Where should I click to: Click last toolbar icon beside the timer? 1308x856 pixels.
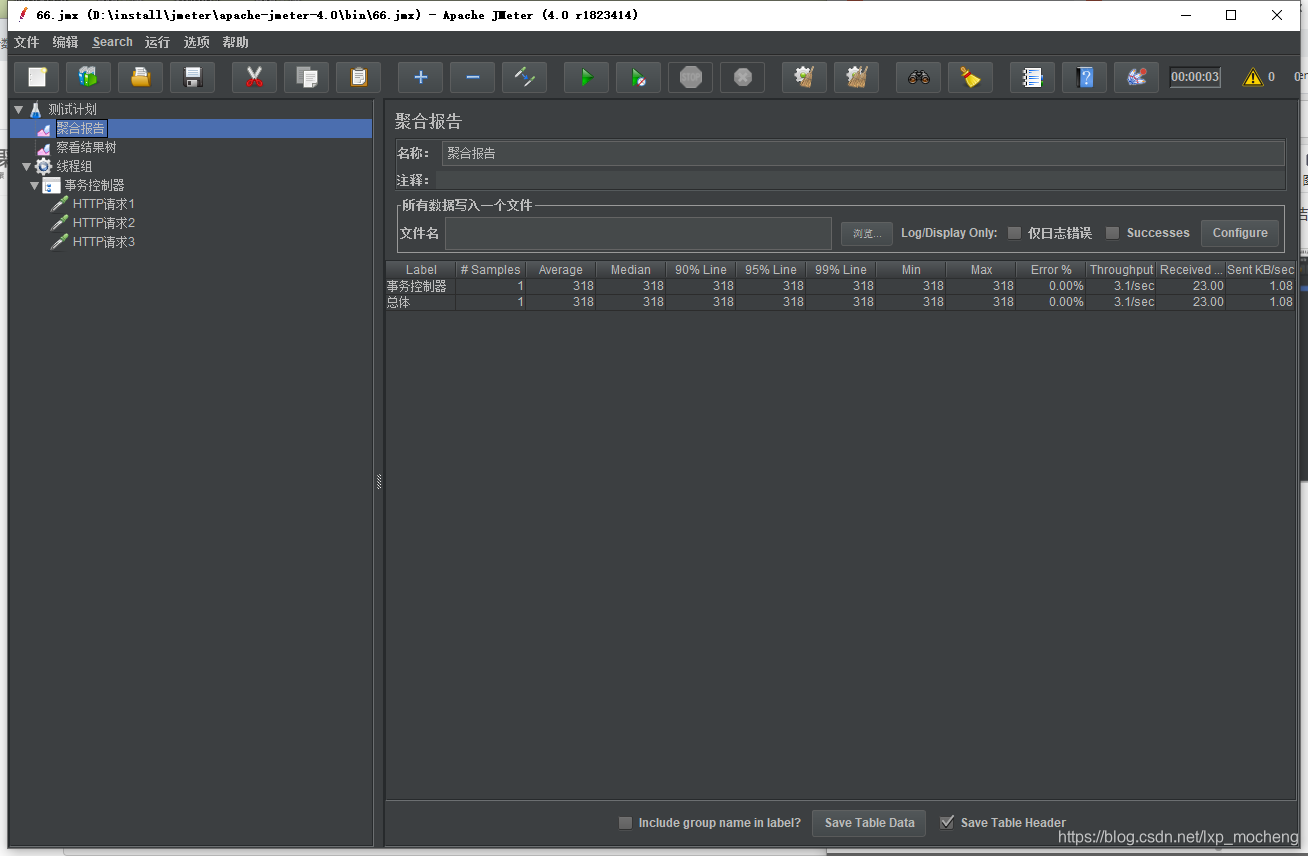[x=1137, y=77]
